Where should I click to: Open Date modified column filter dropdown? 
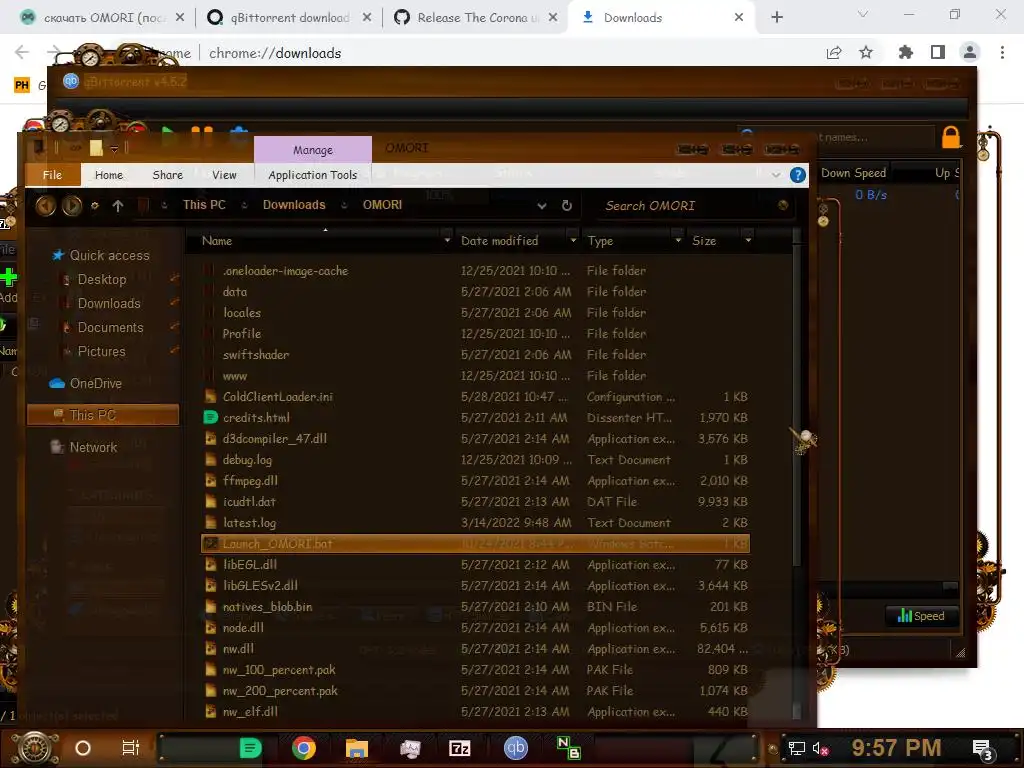point(573,240)
